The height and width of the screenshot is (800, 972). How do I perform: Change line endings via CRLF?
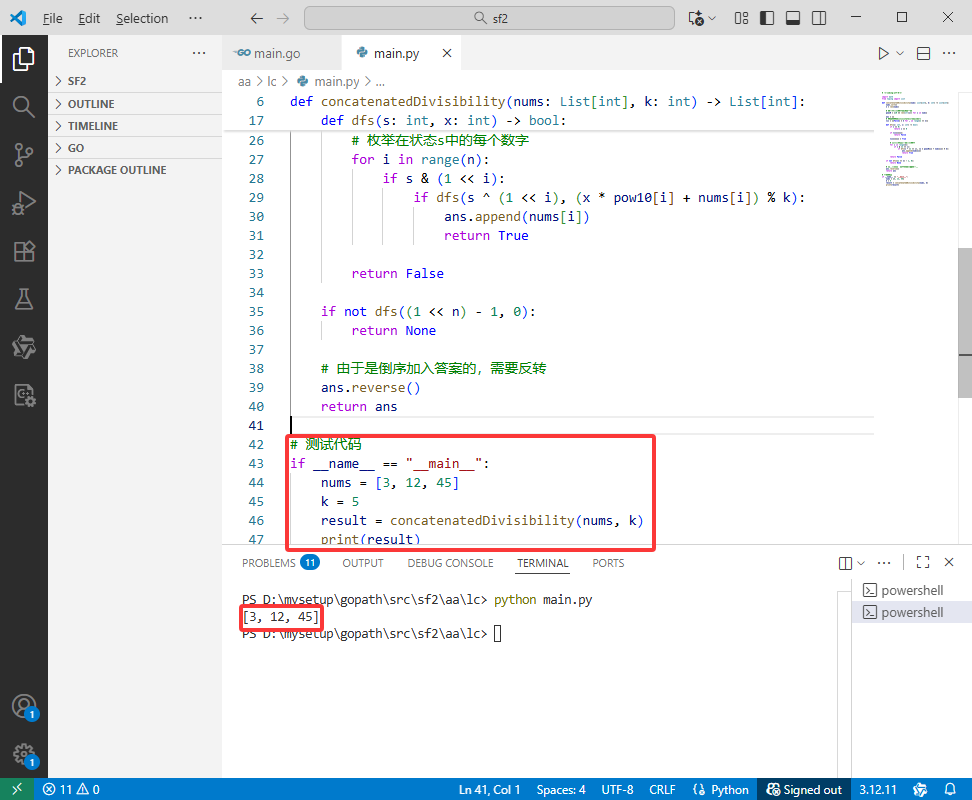click(662, 789)
